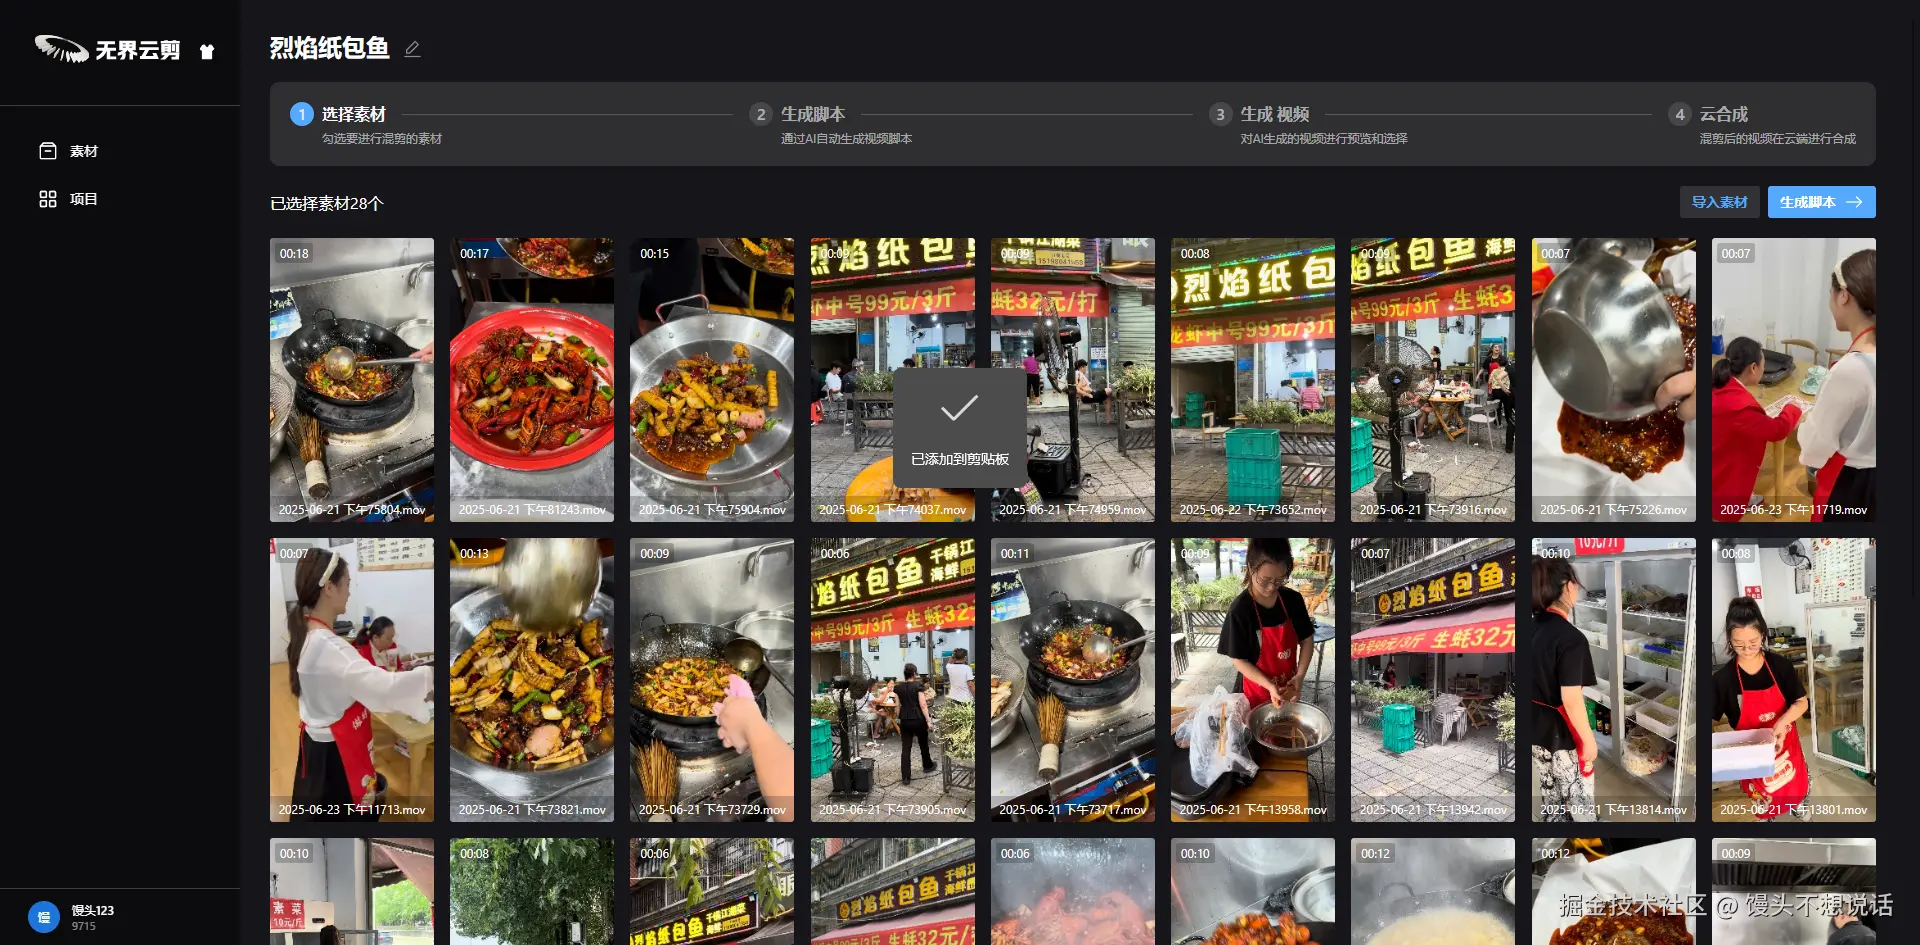Select the clip 2025-06-23 下午11713.mov

pos(352,680)
